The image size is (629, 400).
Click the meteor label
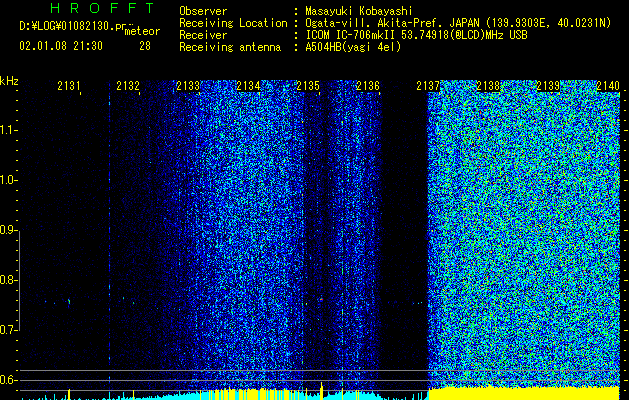tap(142, 31)
